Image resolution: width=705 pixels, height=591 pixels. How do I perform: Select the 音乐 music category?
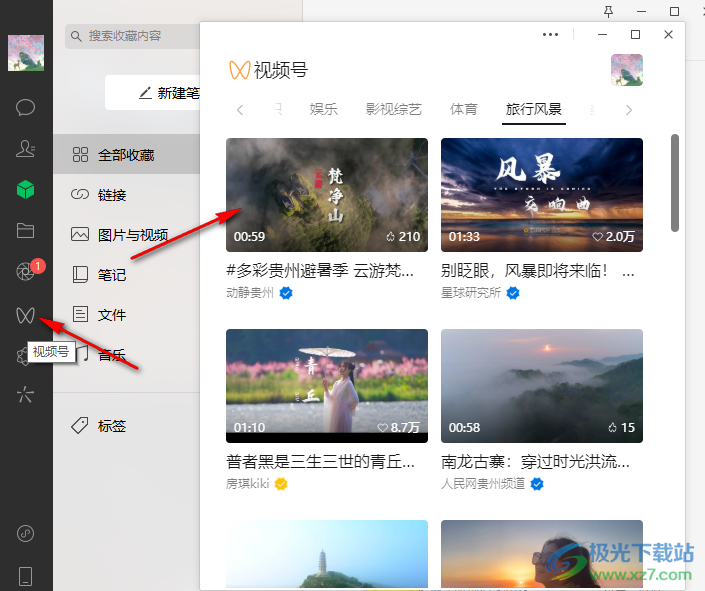[x=126, y=355]
